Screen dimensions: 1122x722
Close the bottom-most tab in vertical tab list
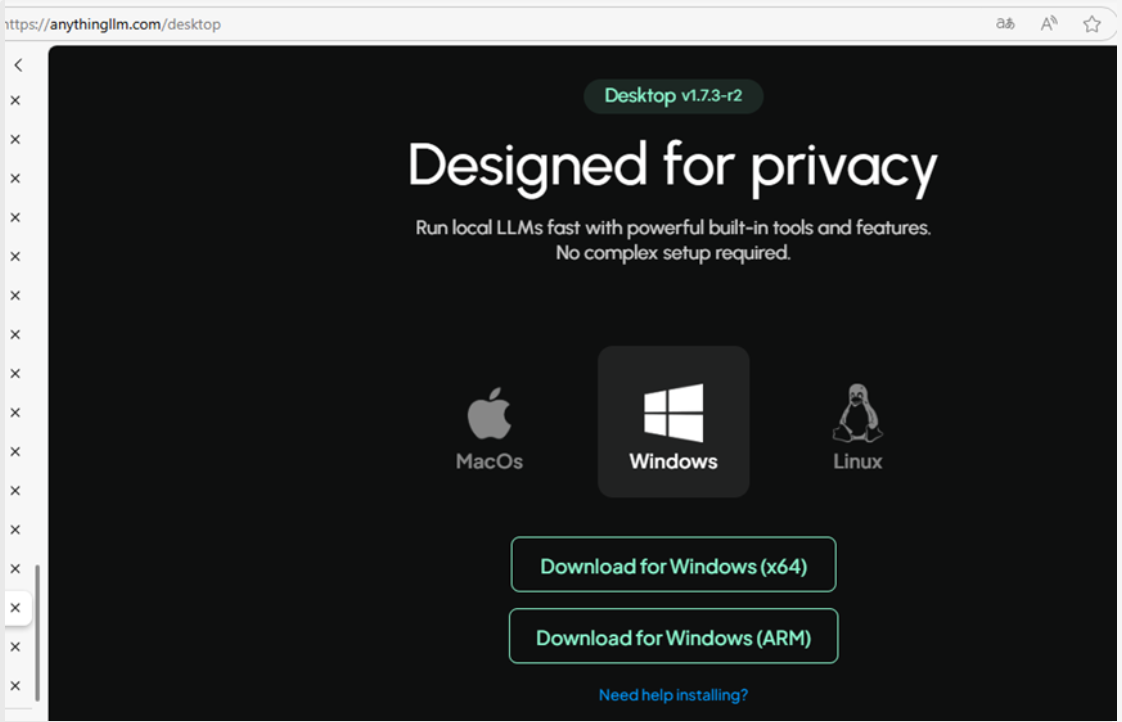tap(15, 685)
